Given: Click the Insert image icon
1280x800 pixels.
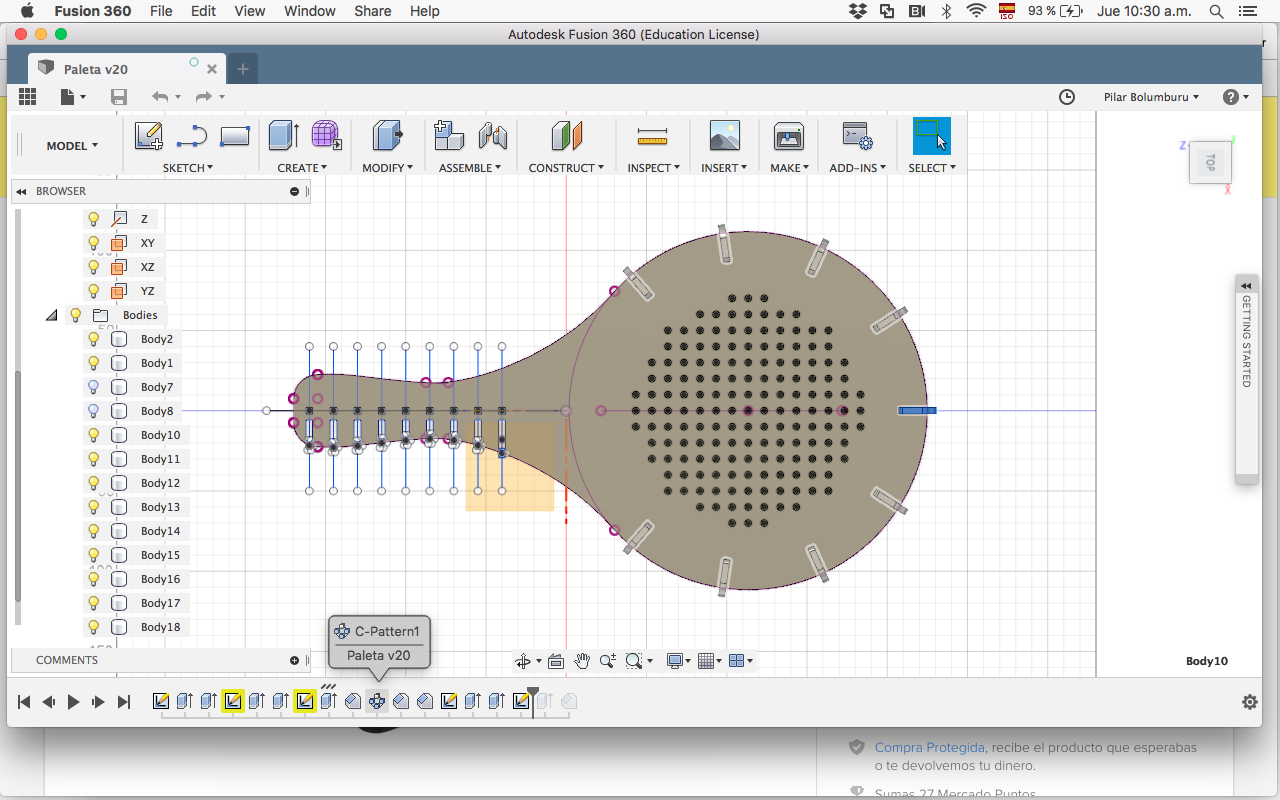Looking at the screenshot, I should pos(724,136).
